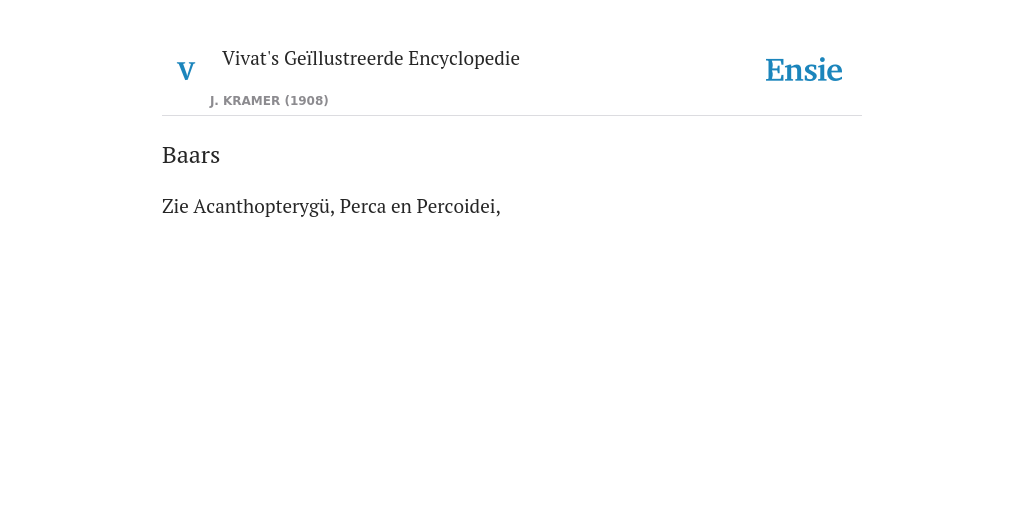Click the word Encyclopedie in the title
The image size is (1024, 512).
point(464,59)
